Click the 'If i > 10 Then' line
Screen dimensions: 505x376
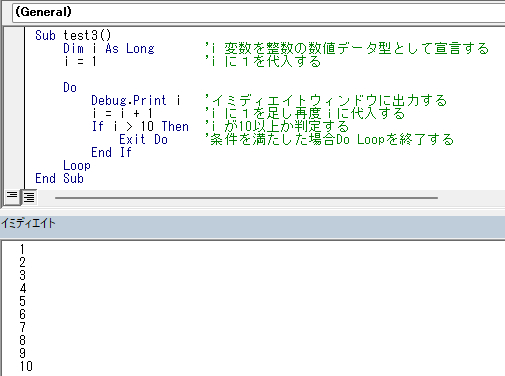pos(140,126)
